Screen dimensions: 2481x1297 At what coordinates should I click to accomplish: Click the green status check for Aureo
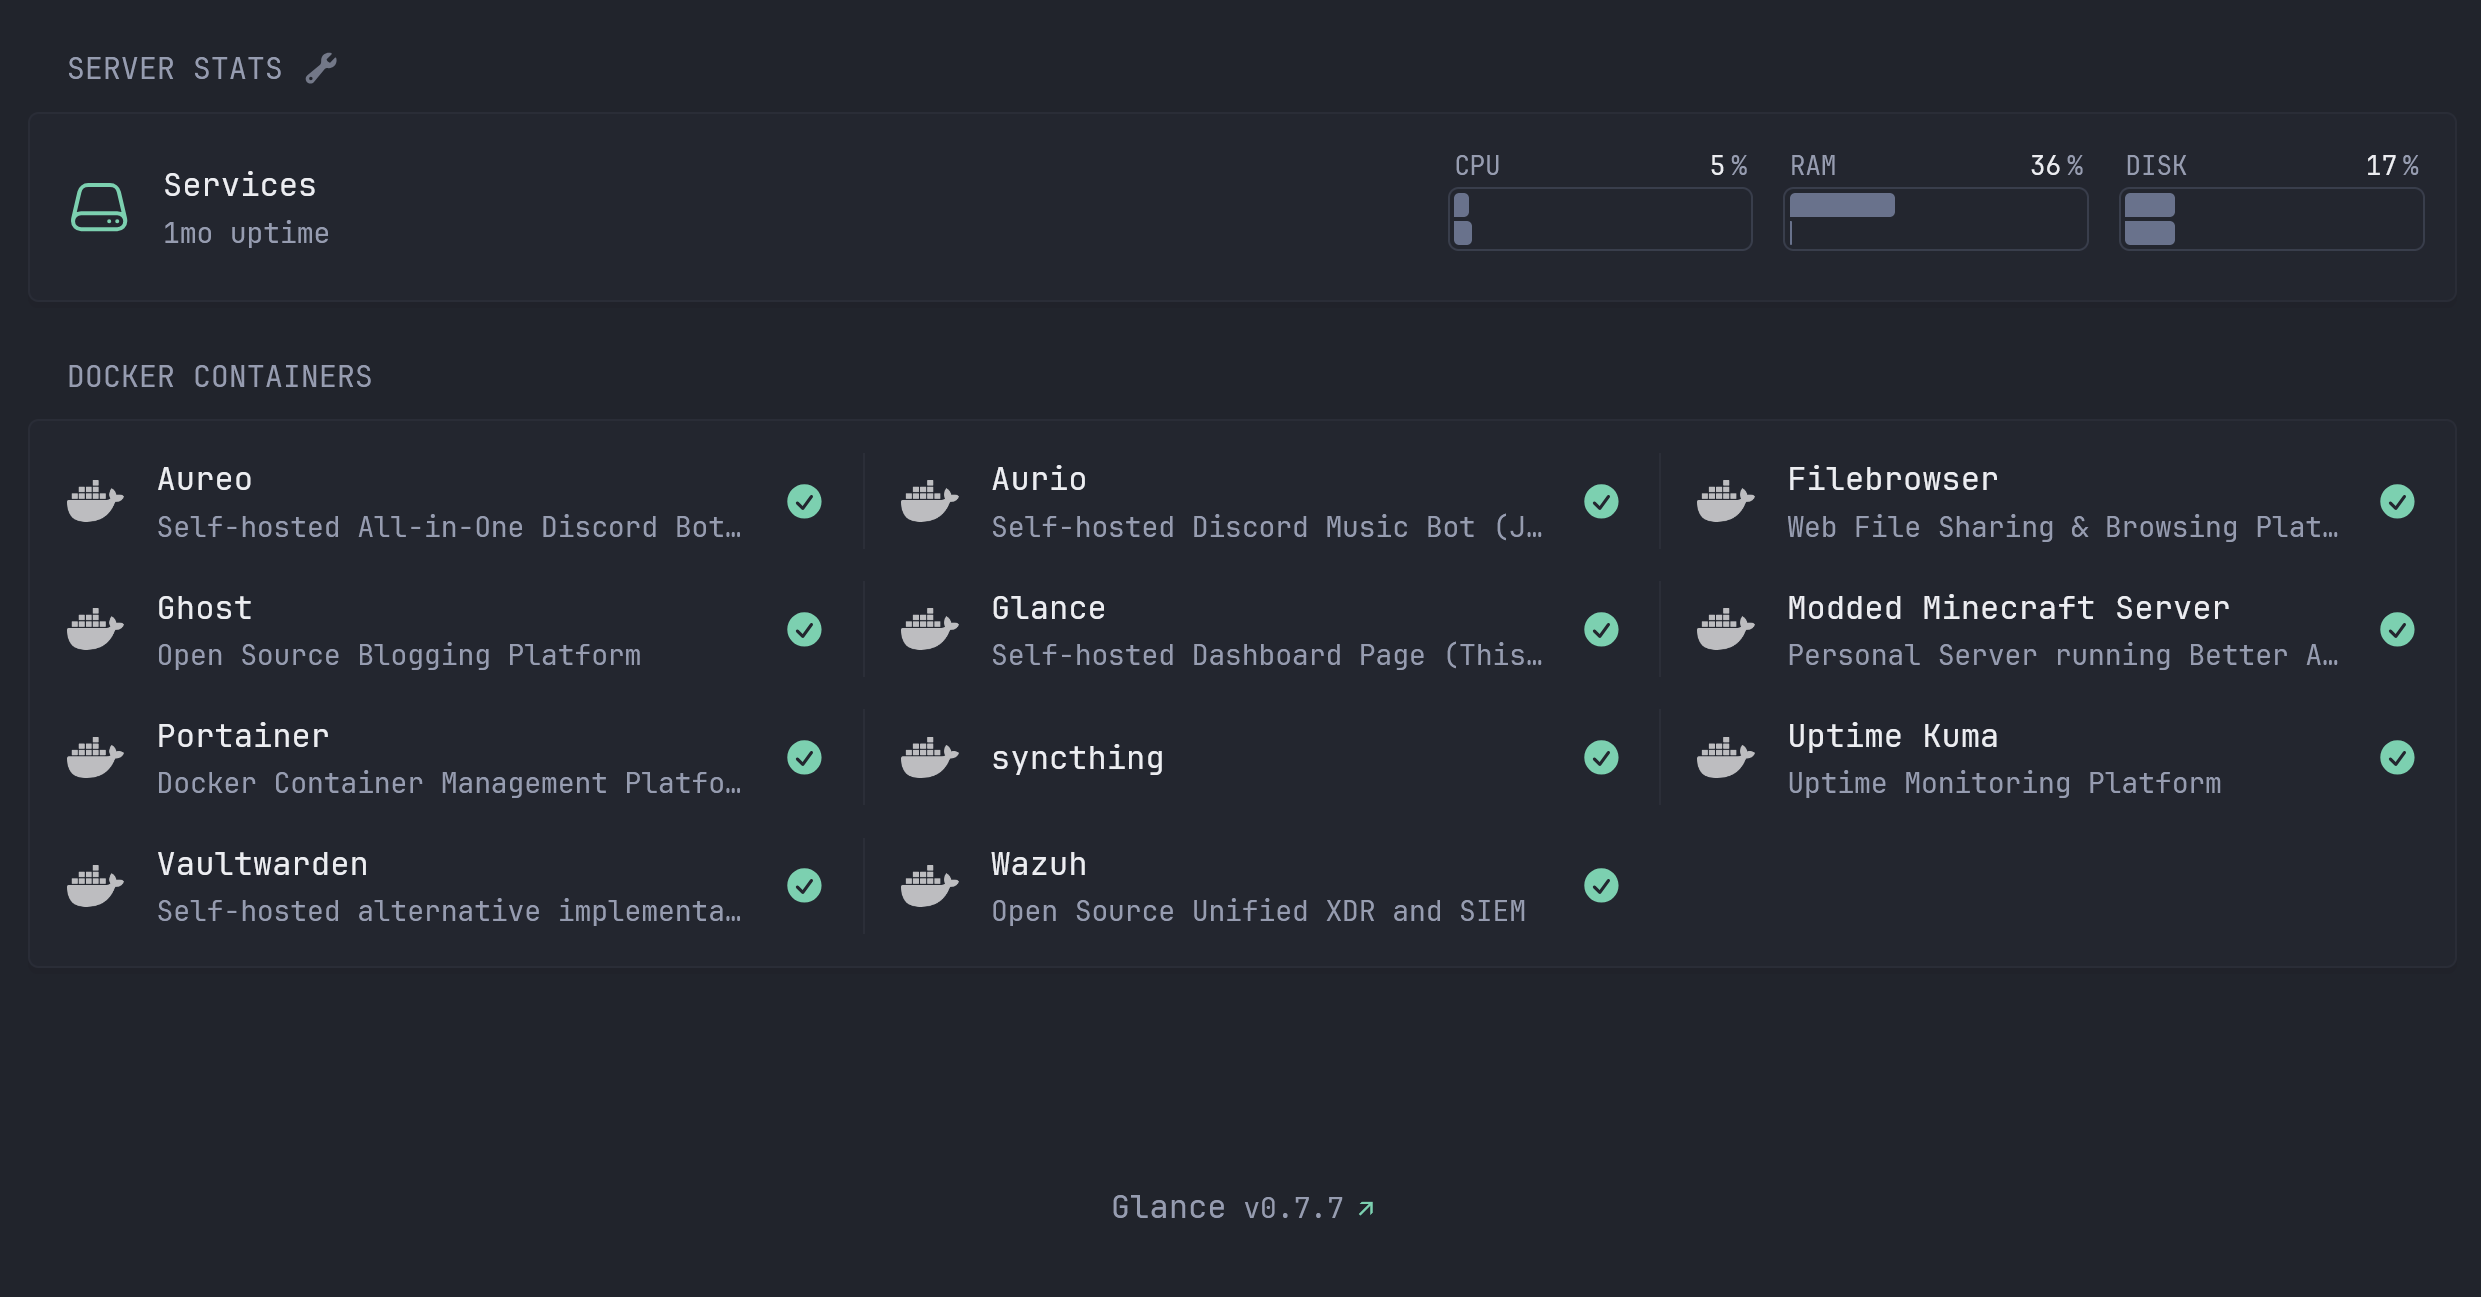coord(804,501)
